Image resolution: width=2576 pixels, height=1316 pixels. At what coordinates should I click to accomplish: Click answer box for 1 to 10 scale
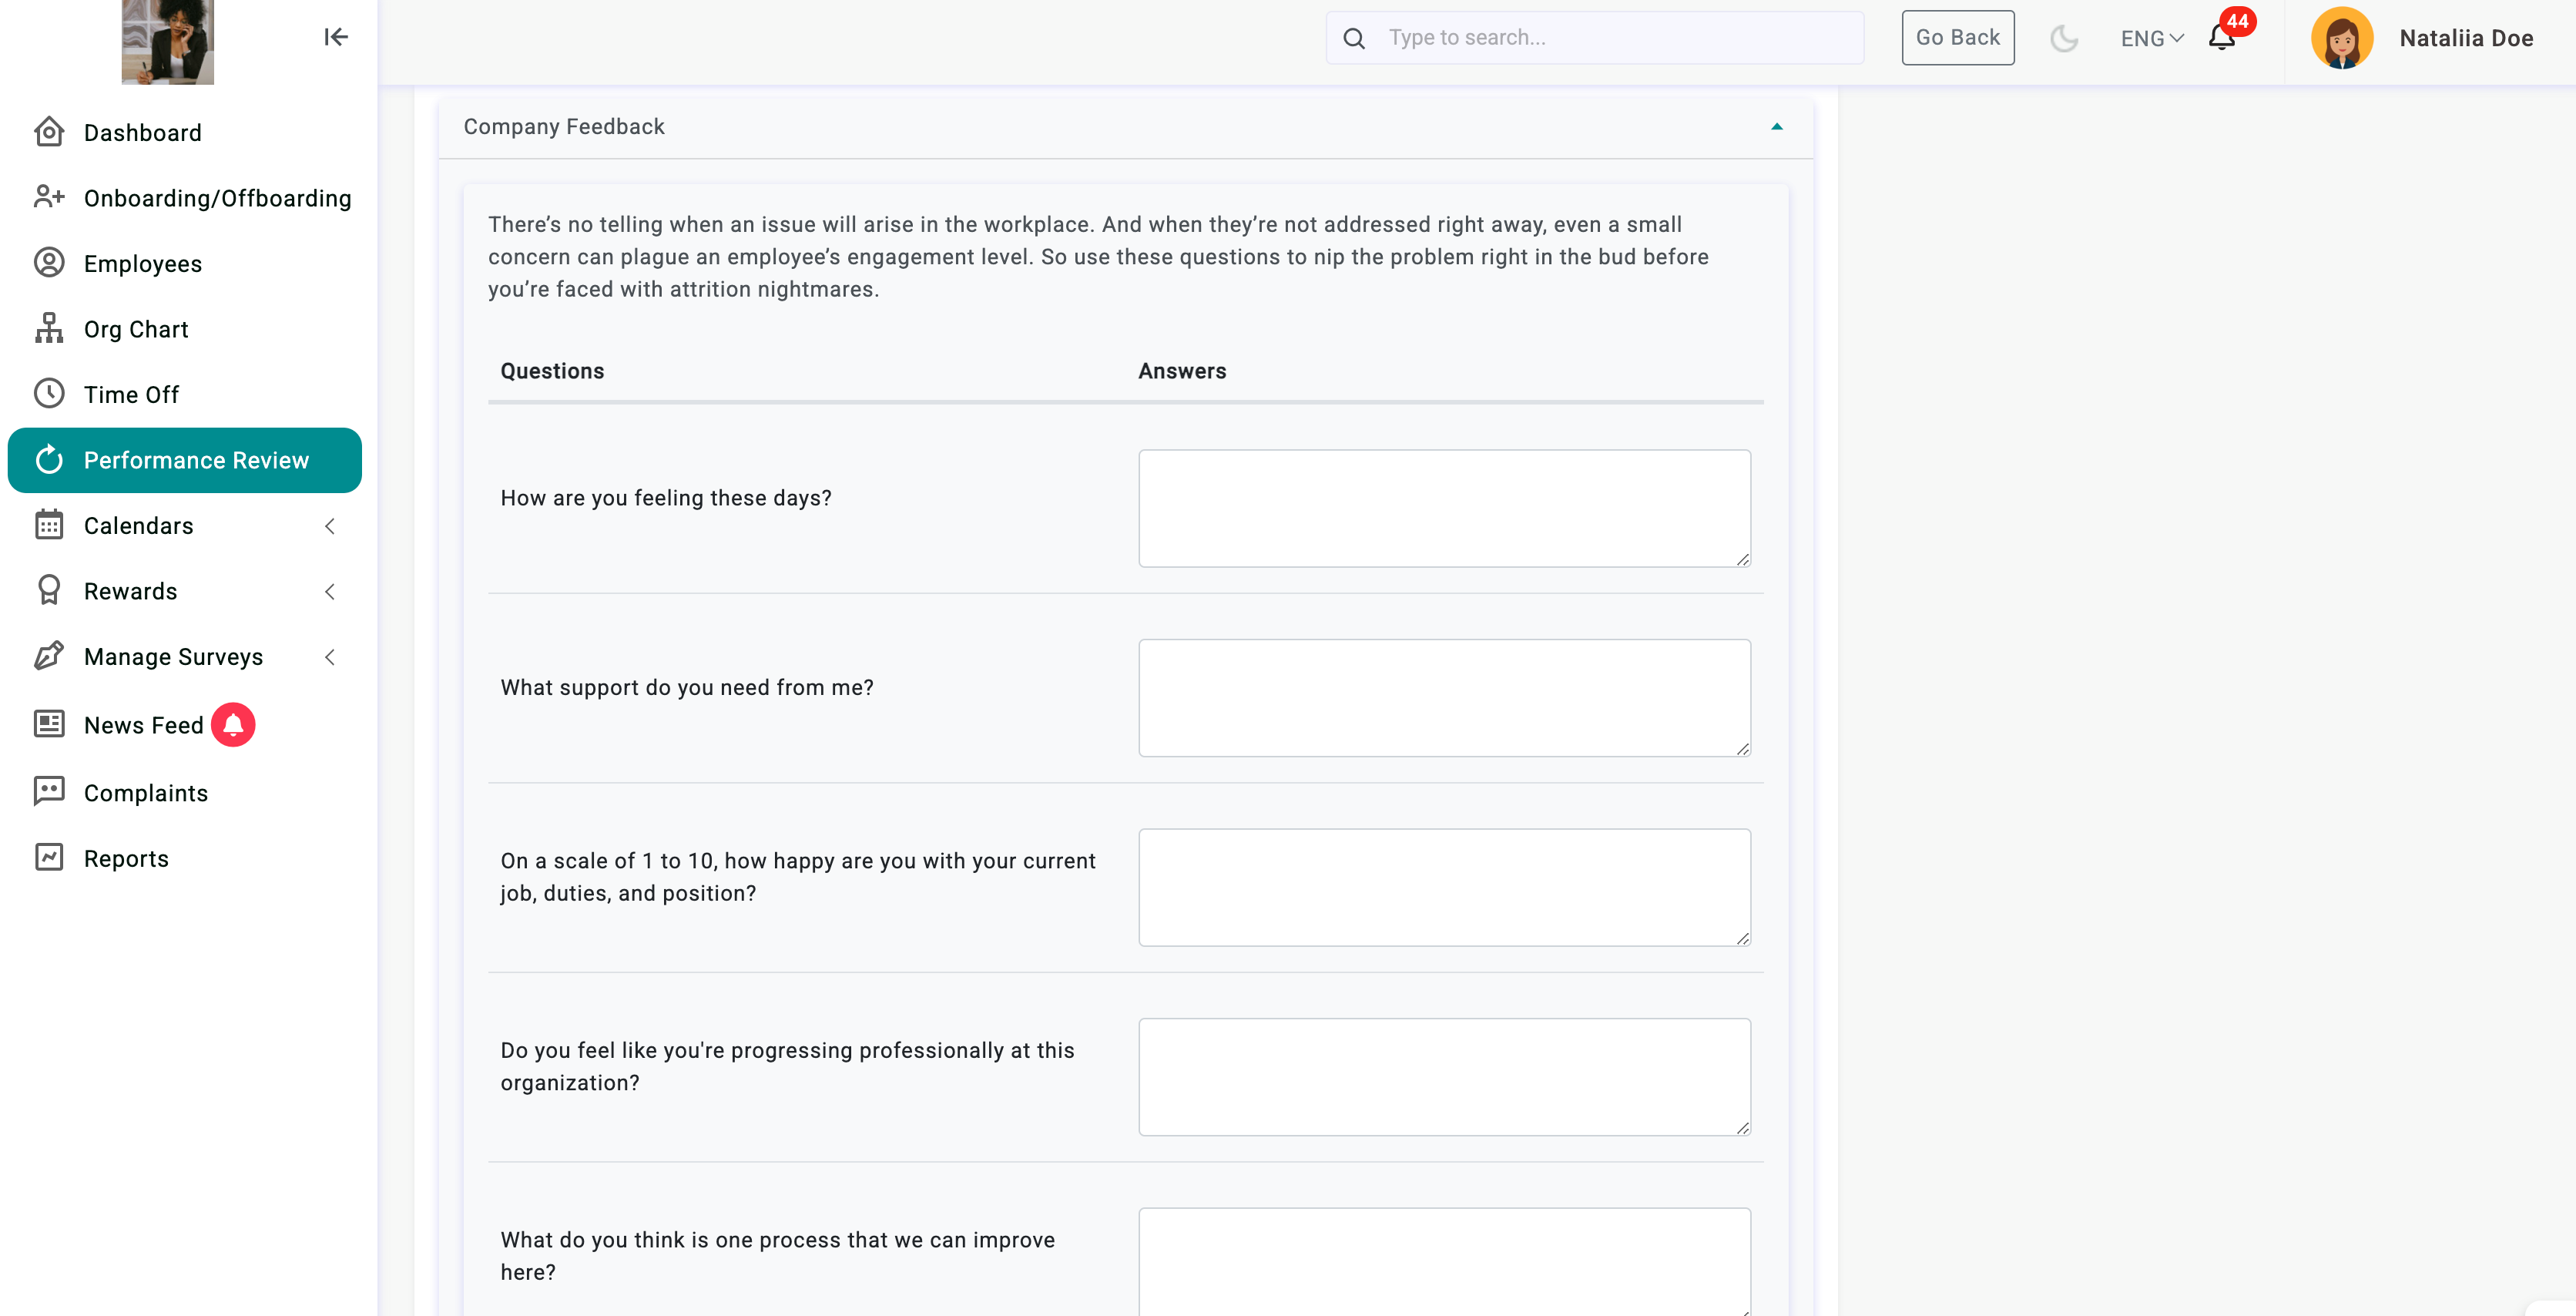pyautogui.click(x=1444, y=887)
